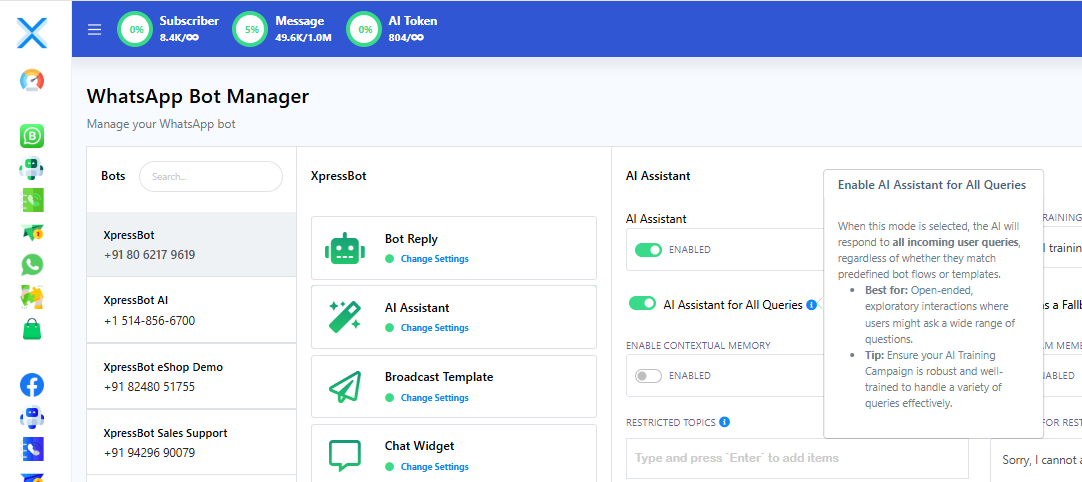This screenshot has height=482, width=1082.
Task: Click Change Settings under AI Assistant
Action: tap(434, 328)
